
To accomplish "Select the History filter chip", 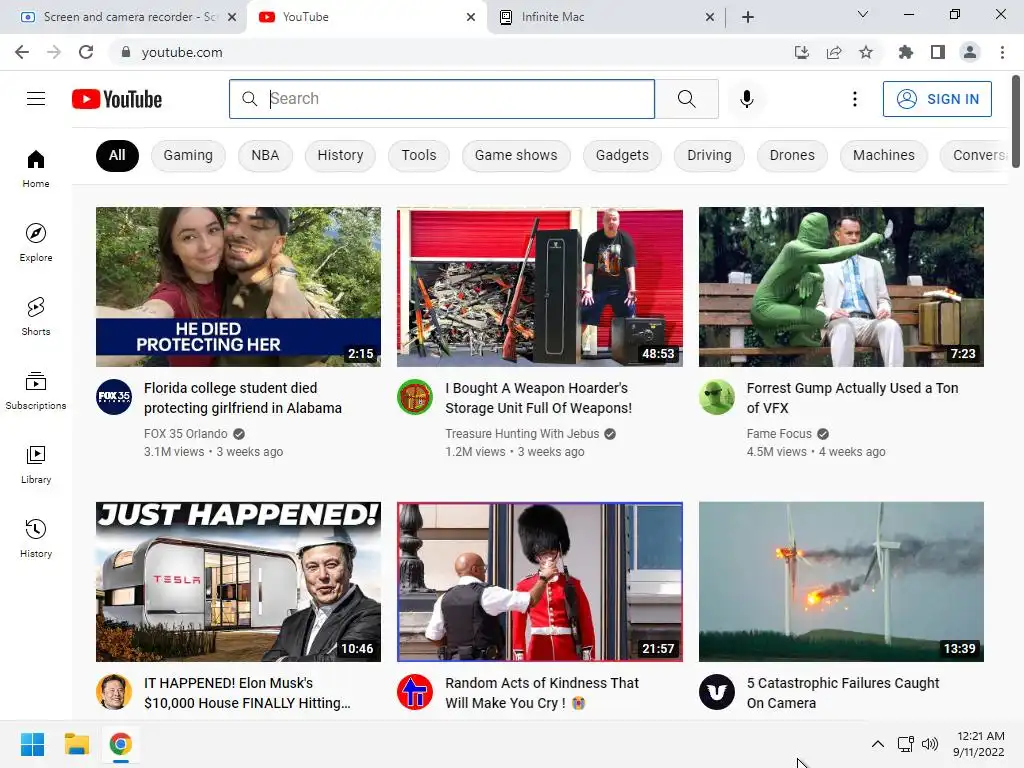I will click(x=340, y=155).
